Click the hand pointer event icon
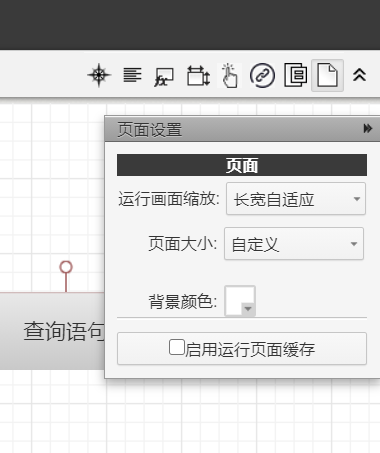380x453 pixels. point(230,76)
